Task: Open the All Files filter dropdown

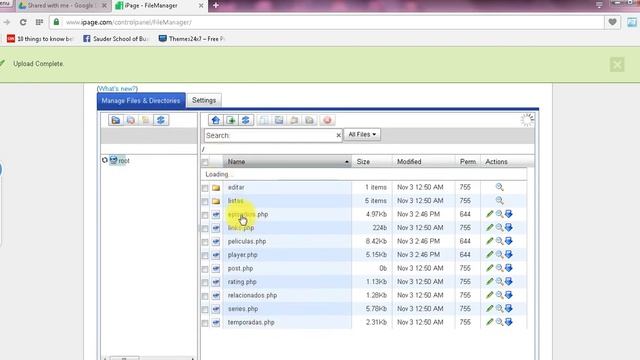Action: pos(362,134)
